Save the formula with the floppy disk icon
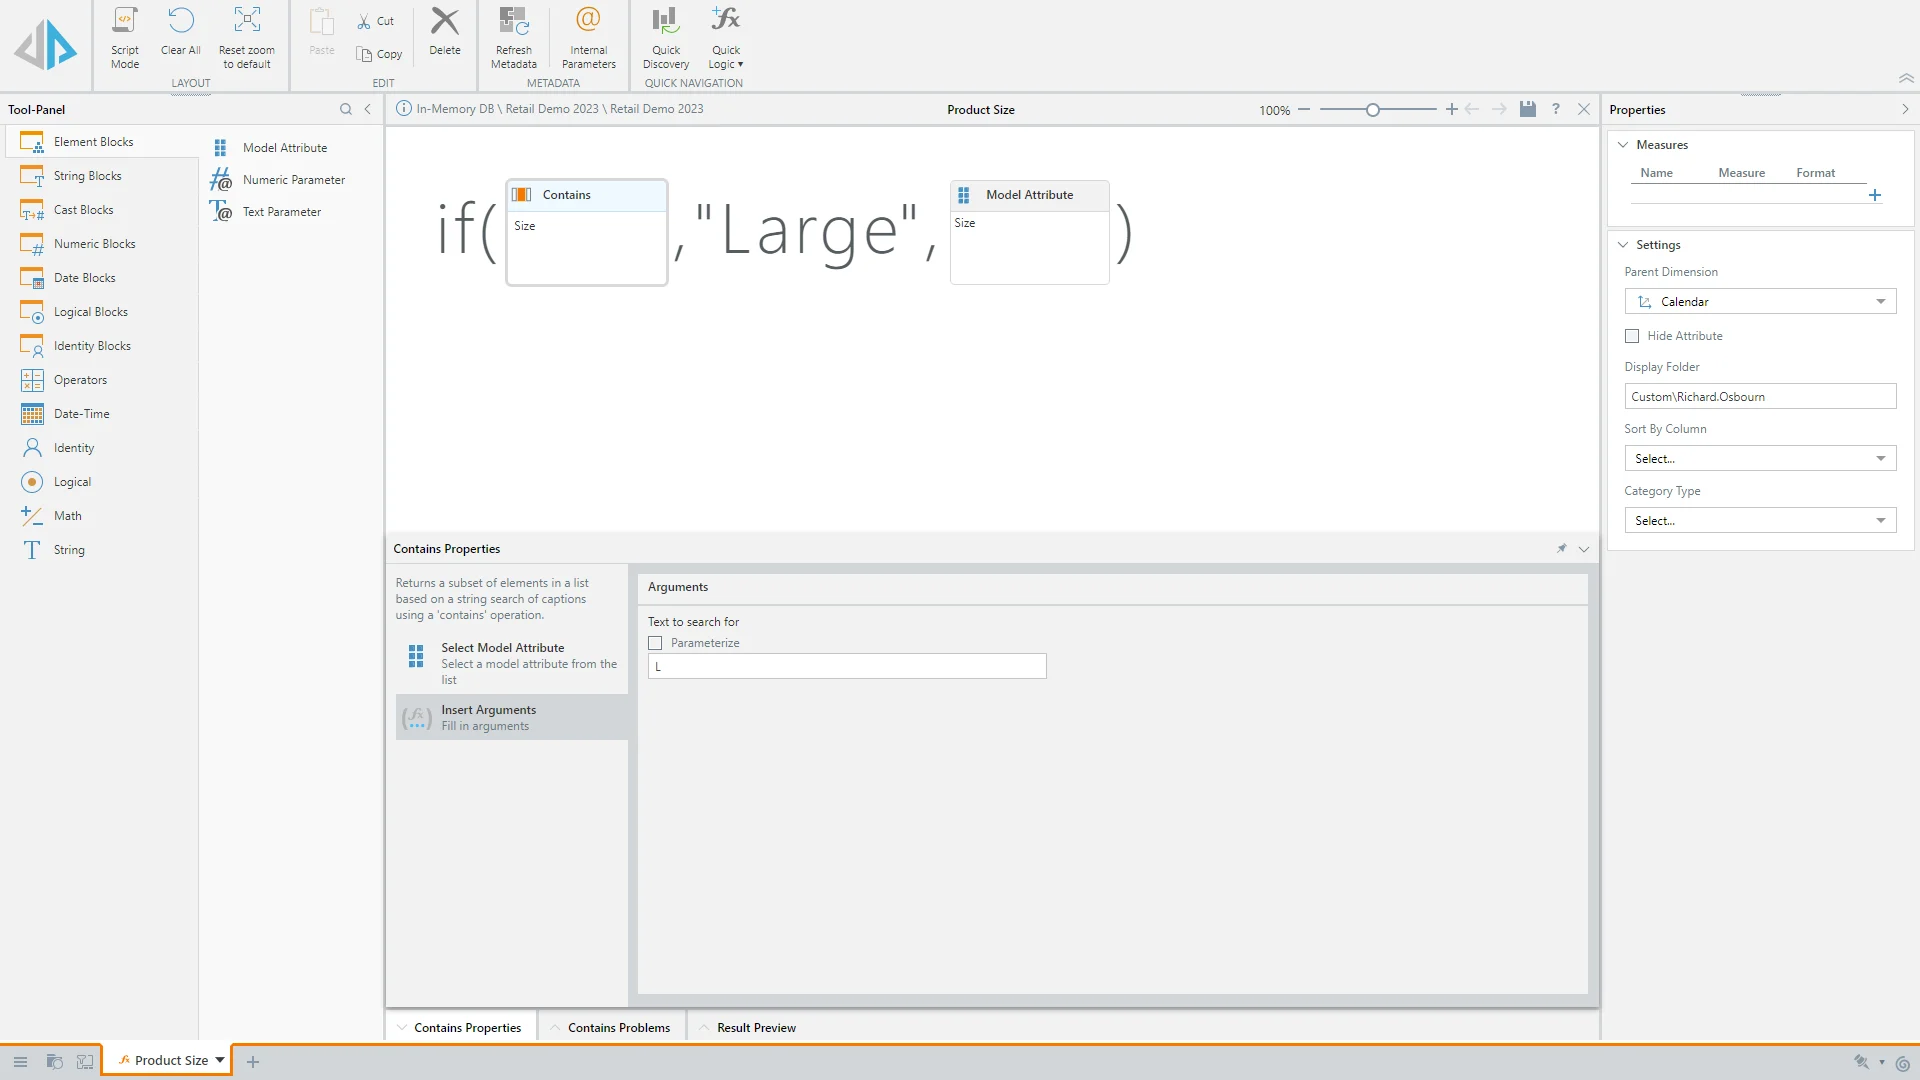1920x1080 pixels. (1527, 109)
